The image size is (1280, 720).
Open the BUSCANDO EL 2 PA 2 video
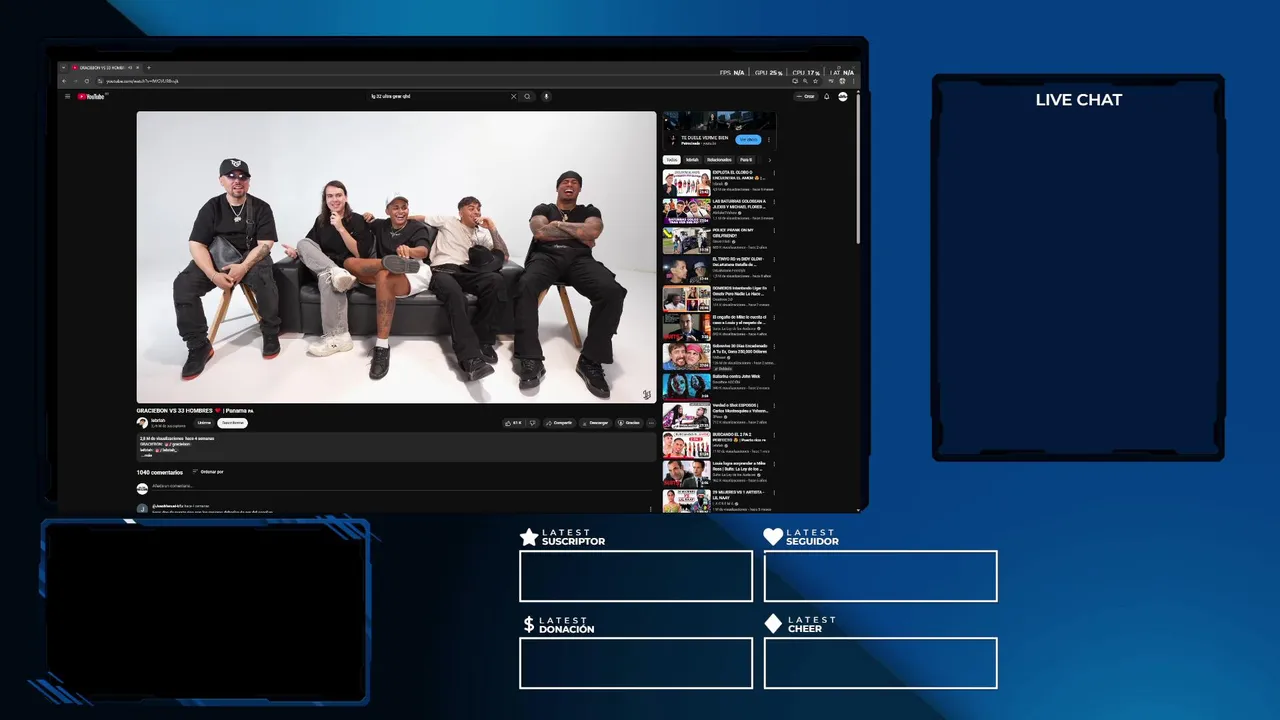pos(687,443)
